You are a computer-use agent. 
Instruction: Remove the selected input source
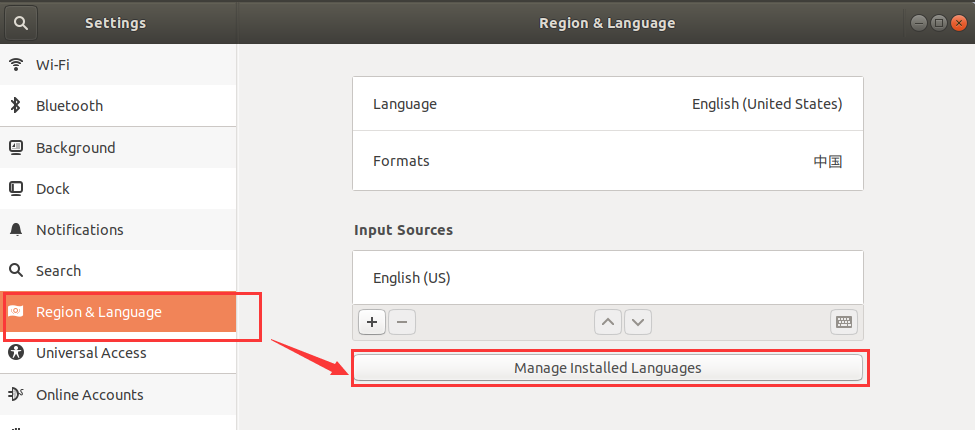[x=402, y=322]
